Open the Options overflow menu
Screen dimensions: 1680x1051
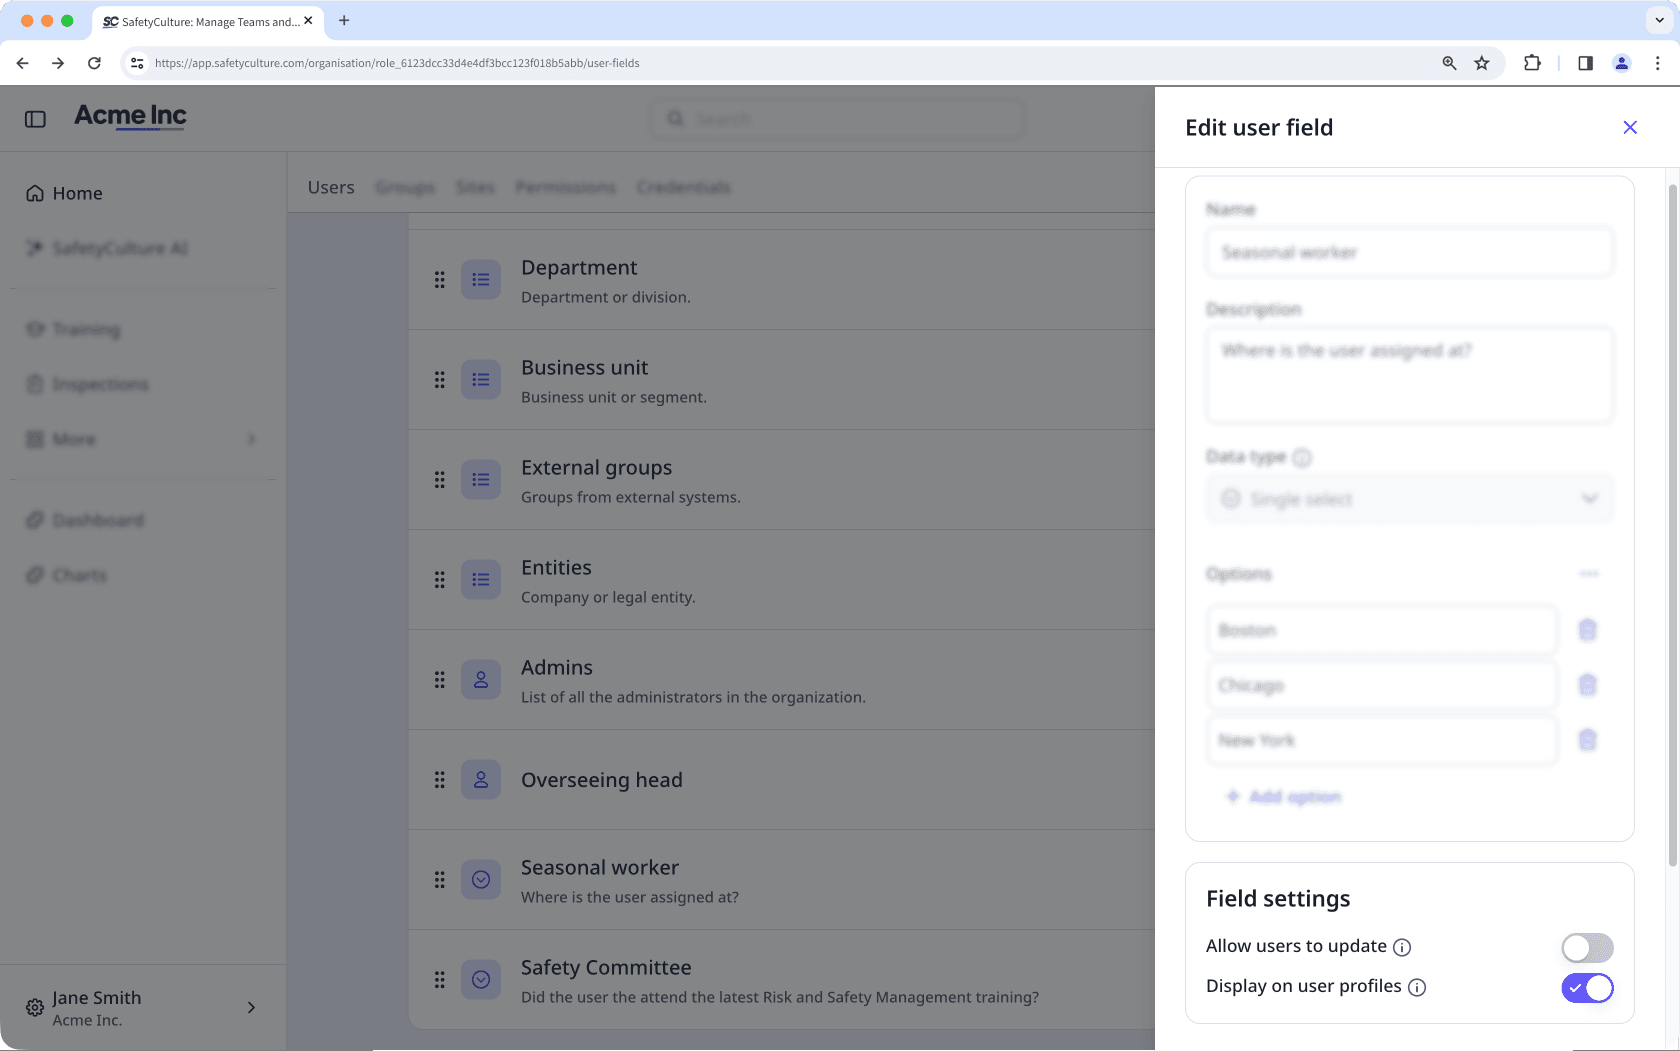1589,573
